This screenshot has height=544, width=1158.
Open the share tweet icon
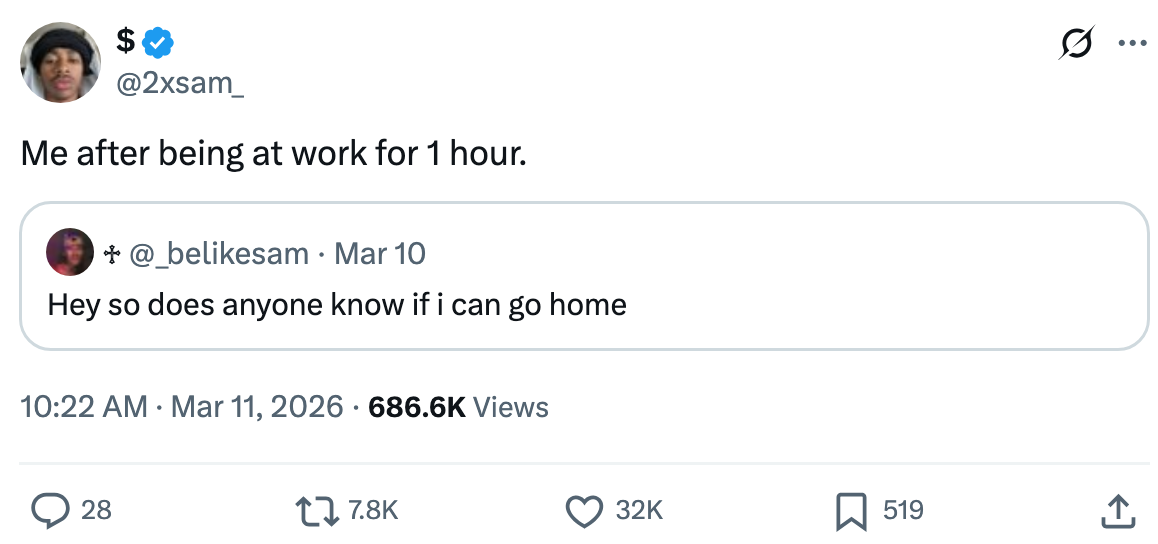tap(1118, 510)
